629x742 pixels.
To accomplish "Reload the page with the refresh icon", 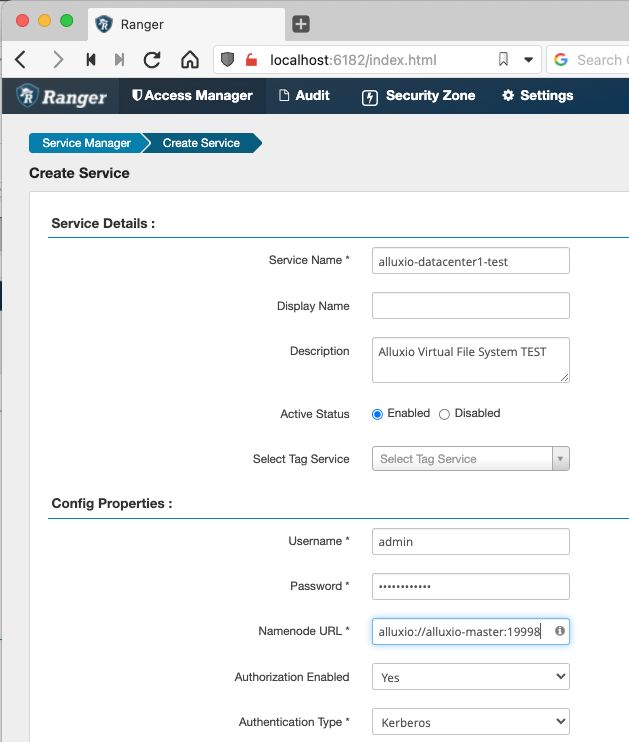I will pyautogui.click(x=152, y=60).
